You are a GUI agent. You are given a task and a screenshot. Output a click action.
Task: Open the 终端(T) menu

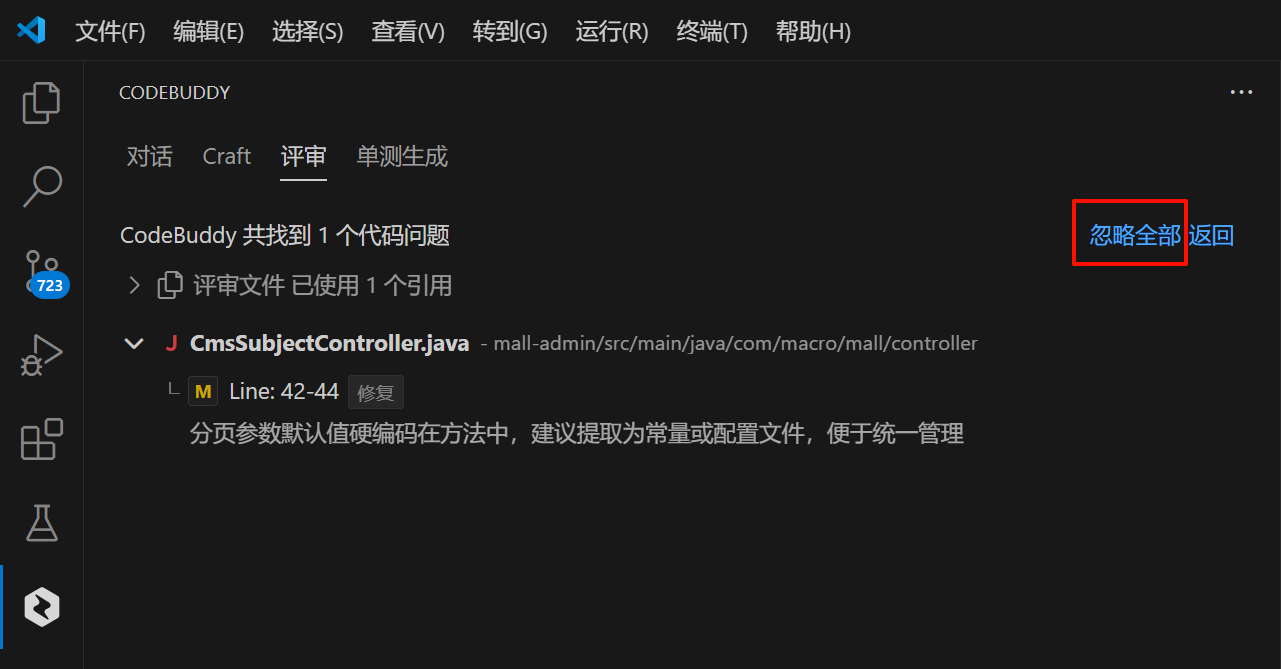click(x=712, y=31)
